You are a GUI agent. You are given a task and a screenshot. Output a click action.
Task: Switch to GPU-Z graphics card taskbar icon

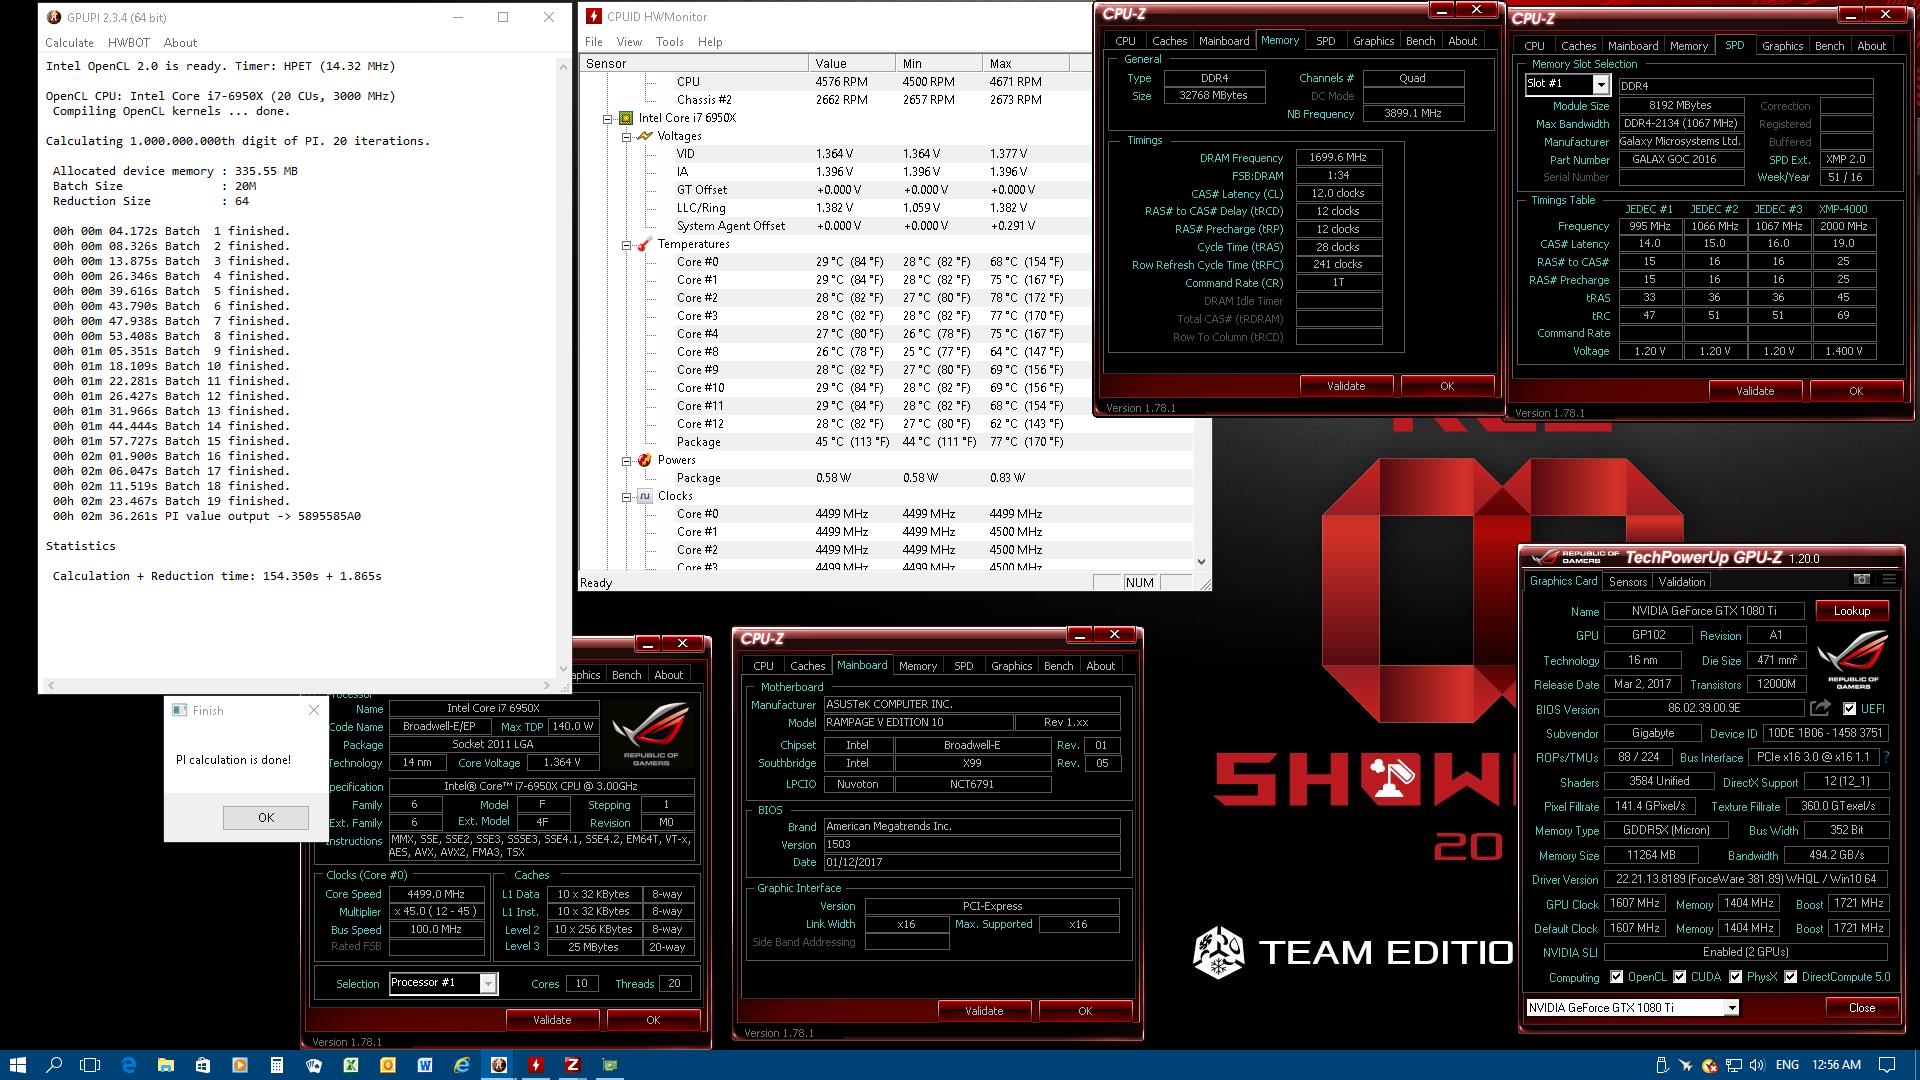tap(610, 1065)
